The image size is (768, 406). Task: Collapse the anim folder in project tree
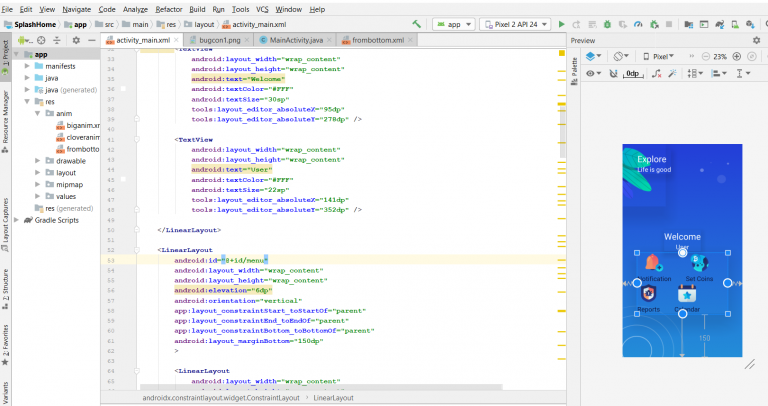click(37, 114)
